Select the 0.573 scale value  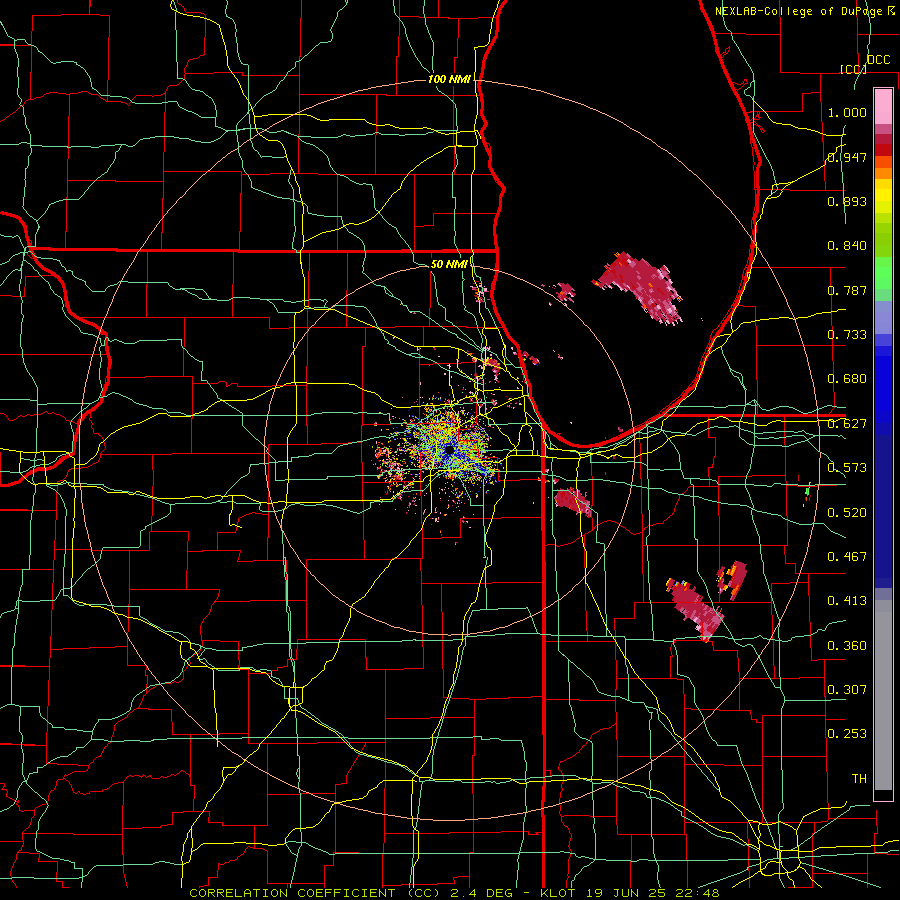(847, 468)
